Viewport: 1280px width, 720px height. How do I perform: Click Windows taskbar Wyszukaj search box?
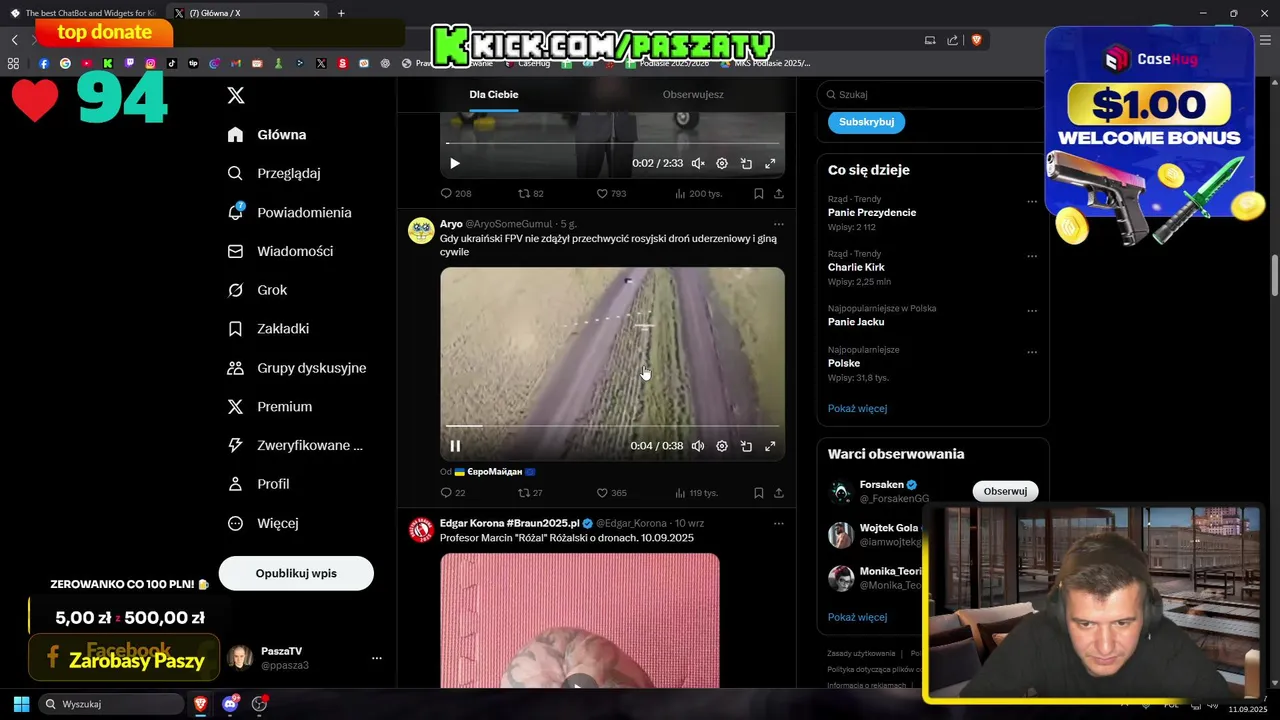(111, 704)
